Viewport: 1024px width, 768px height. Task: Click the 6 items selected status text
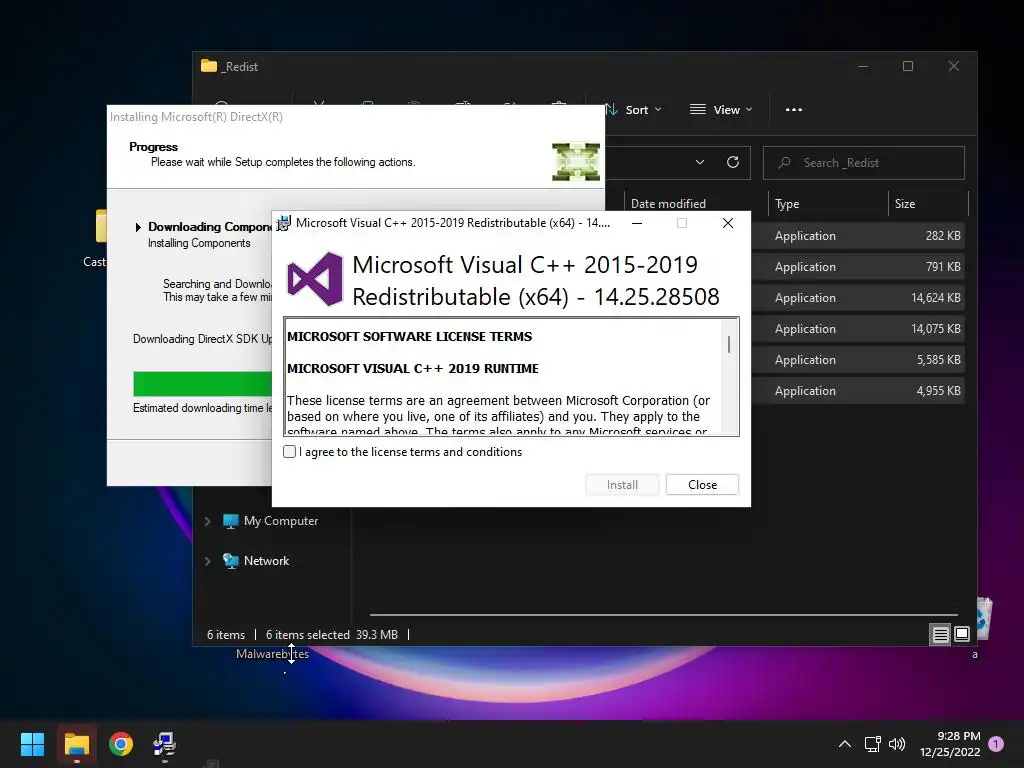point(308,635)
